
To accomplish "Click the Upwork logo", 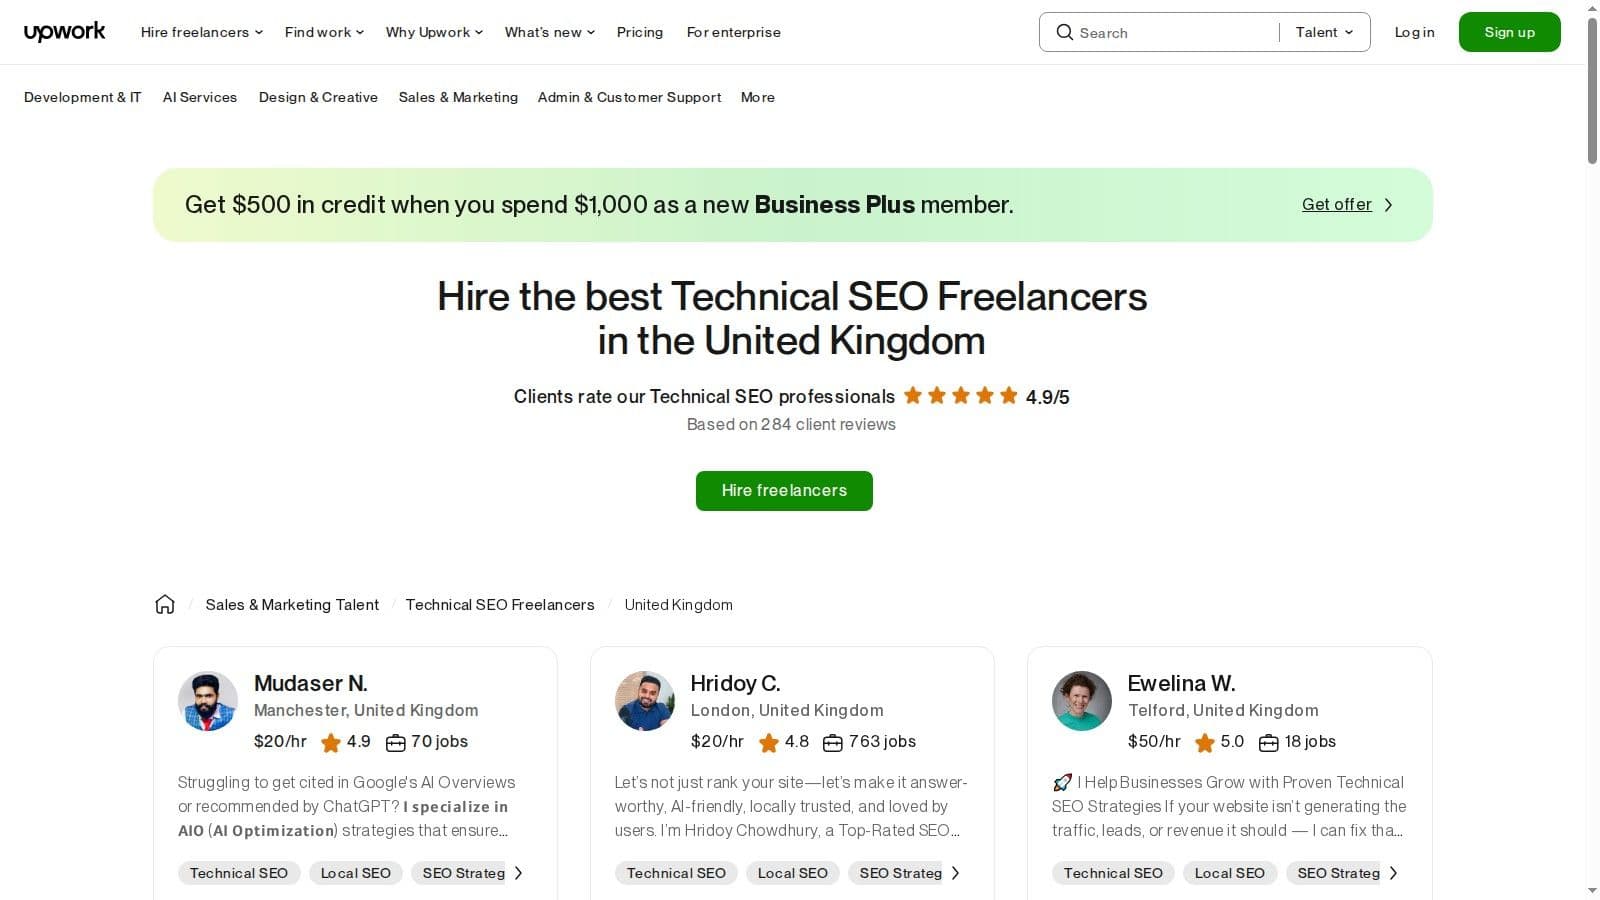I will 64,31.
